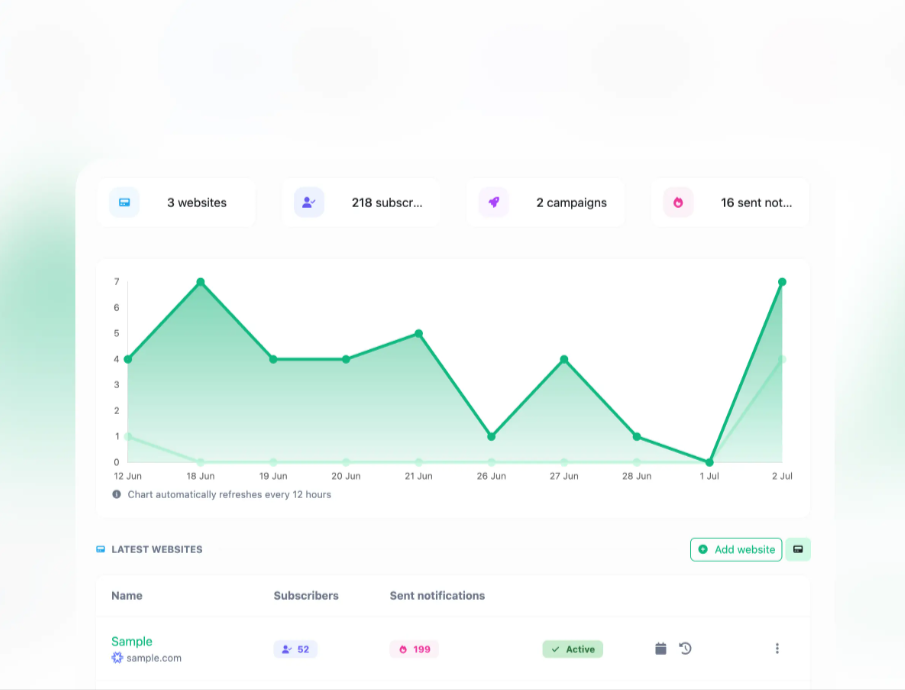The height and width of the screenshot is (690, 905).
Task: Click the websites icon on the 3 websites card
Action: pos(124,202)
